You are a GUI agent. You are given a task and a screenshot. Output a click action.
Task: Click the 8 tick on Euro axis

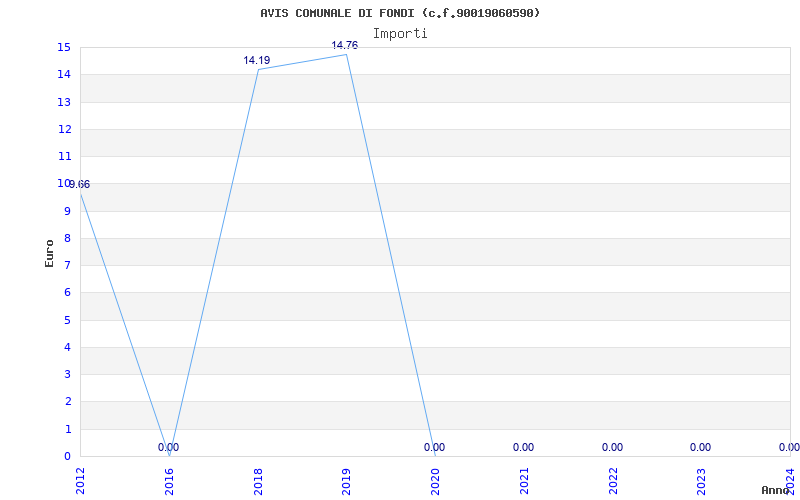pyautogui.click(x=67, y=238)
